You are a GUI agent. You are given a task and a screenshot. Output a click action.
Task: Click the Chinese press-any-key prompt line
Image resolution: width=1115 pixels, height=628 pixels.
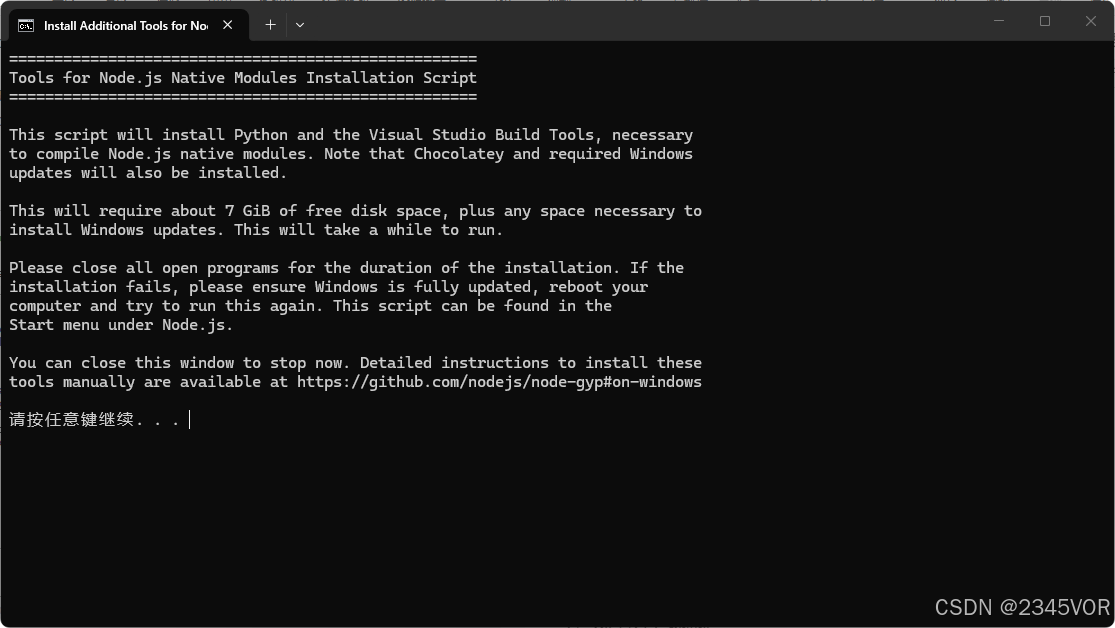point(94,420)
